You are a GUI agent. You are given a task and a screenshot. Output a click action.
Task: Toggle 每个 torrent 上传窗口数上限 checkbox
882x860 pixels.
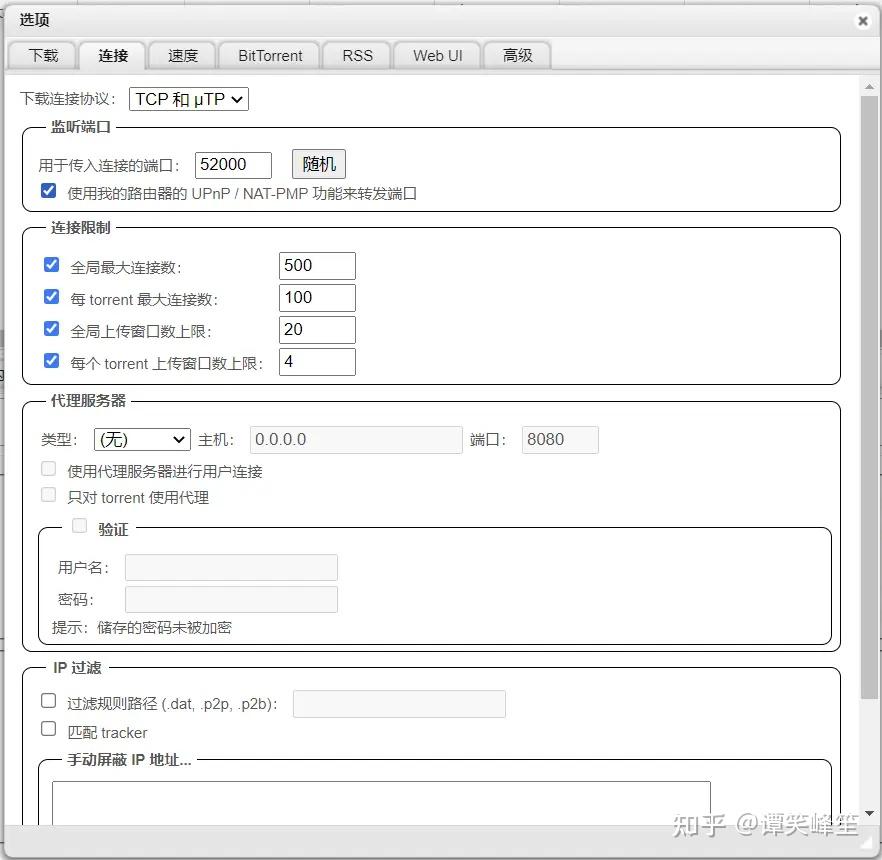51,361
